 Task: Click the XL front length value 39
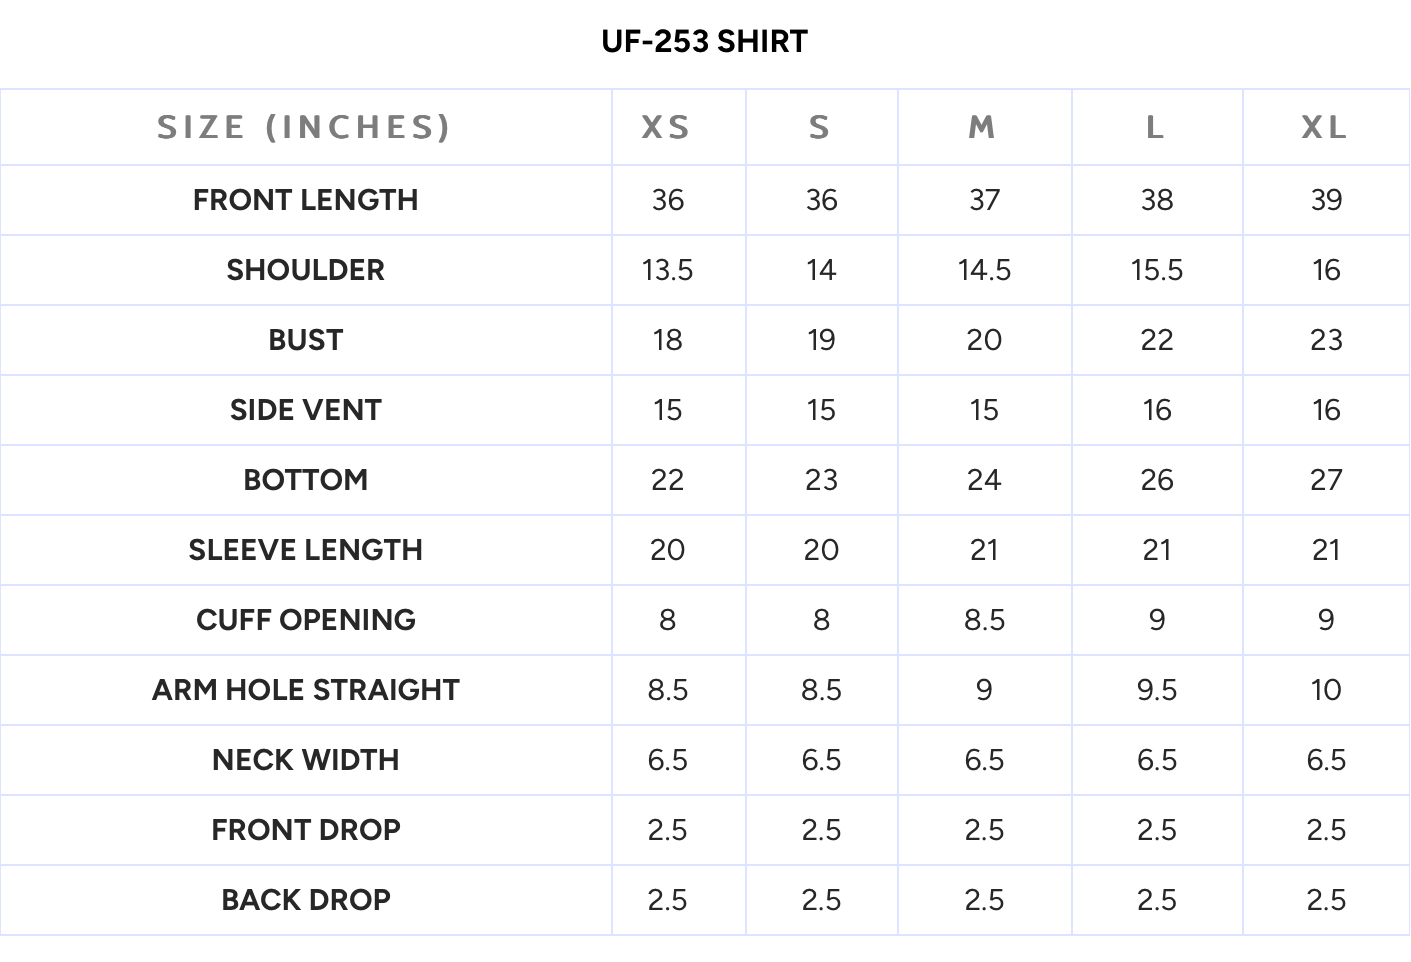coord(1326,200)
